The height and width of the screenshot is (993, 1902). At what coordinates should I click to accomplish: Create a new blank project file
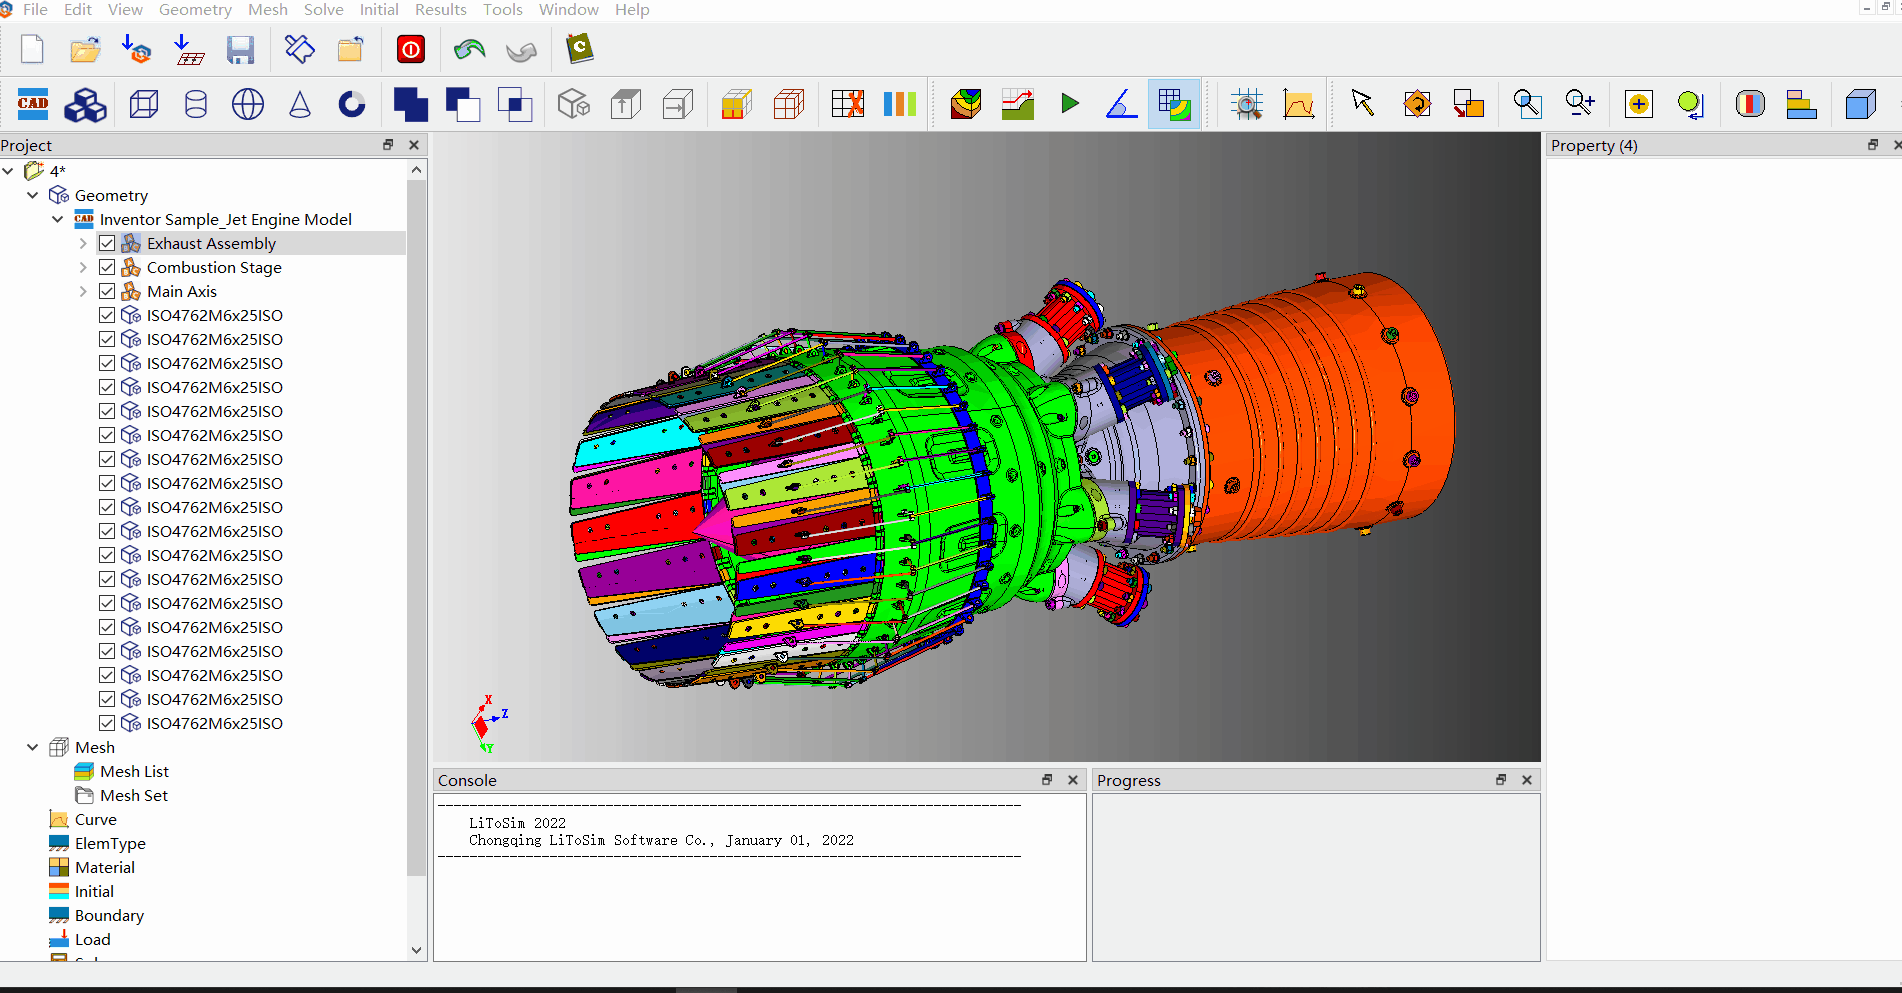click(33, 49)
